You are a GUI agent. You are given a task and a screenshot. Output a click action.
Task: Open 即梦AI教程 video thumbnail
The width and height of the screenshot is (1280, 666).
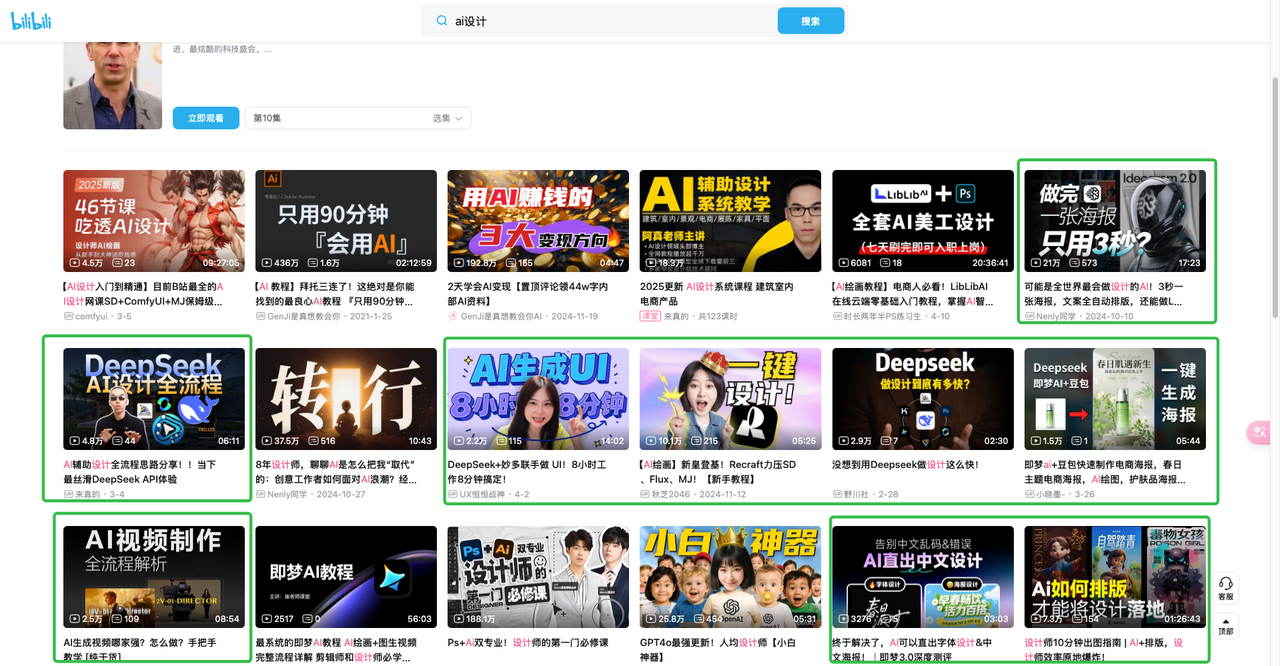pos(346,577)
